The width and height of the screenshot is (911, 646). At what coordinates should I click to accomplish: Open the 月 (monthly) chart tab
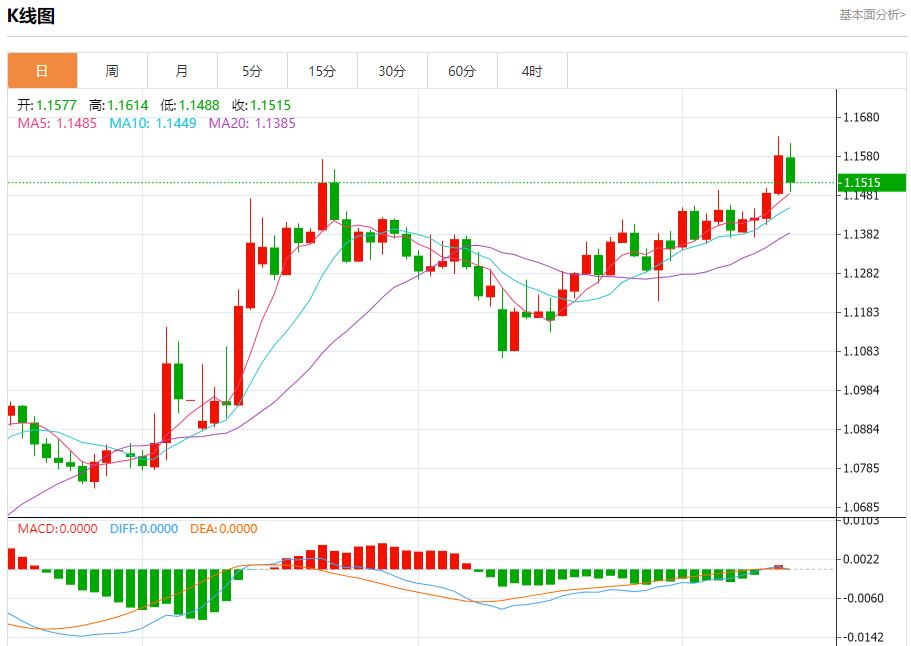click(182, 71)
